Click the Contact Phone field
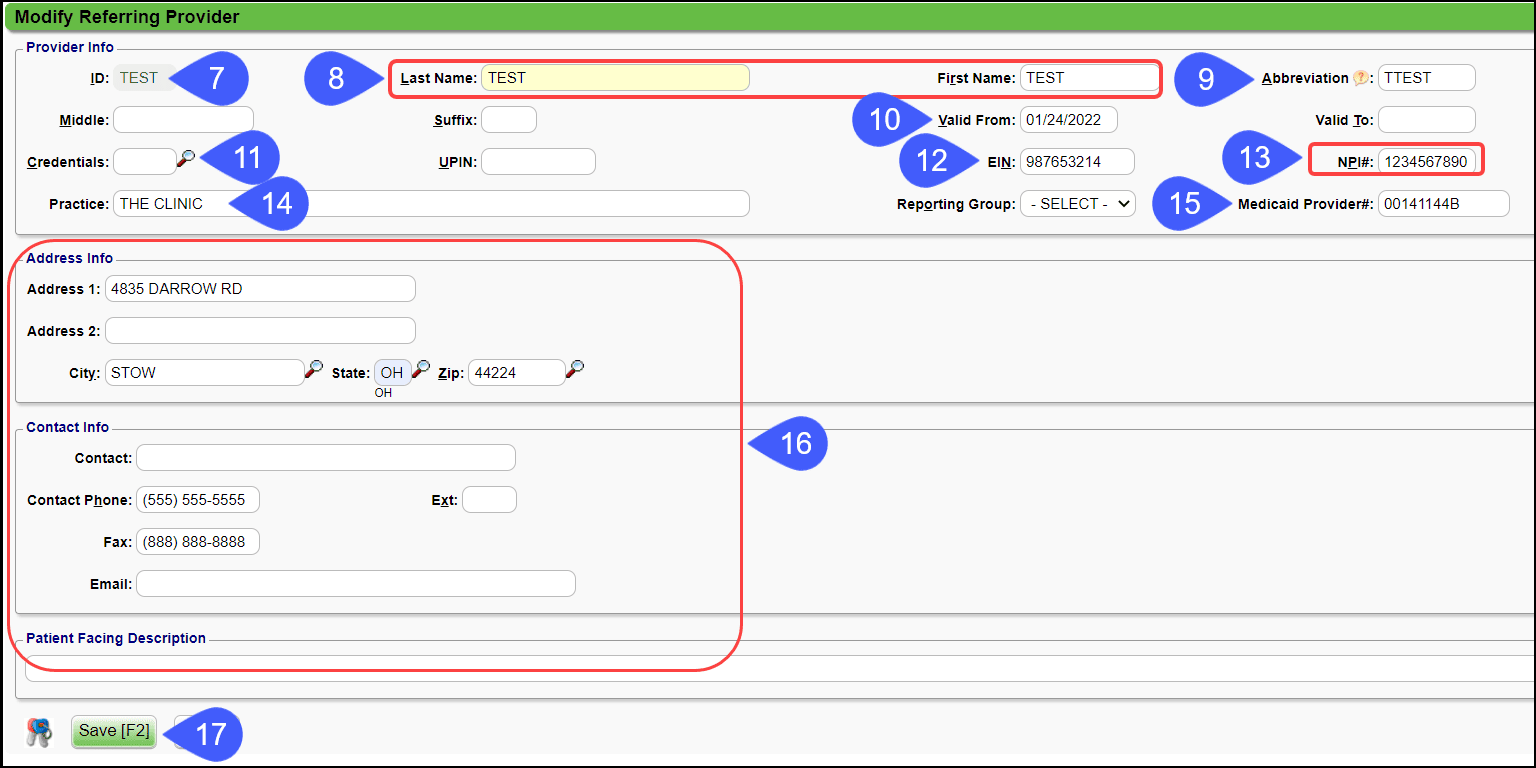The width and height of the screenshot is (1536, 768). [x=197, y=499]
